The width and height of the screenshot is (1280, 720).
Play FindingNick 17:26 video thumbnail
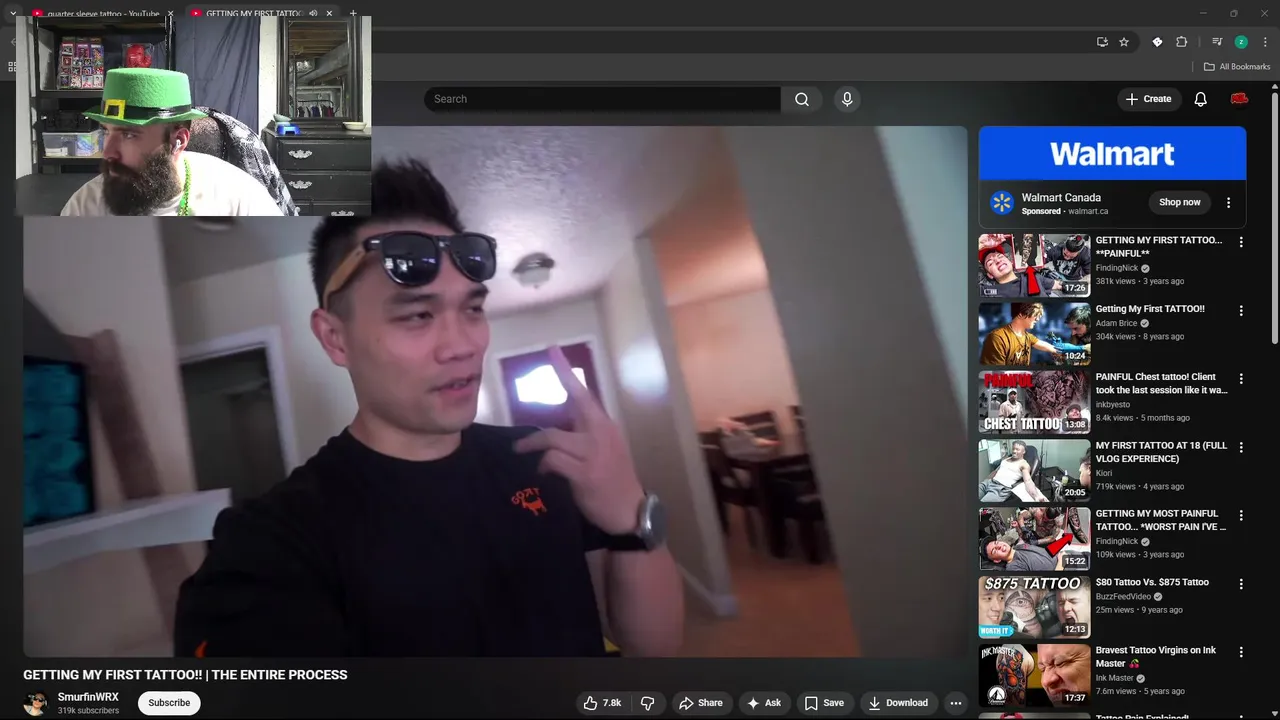(1034, 265)
